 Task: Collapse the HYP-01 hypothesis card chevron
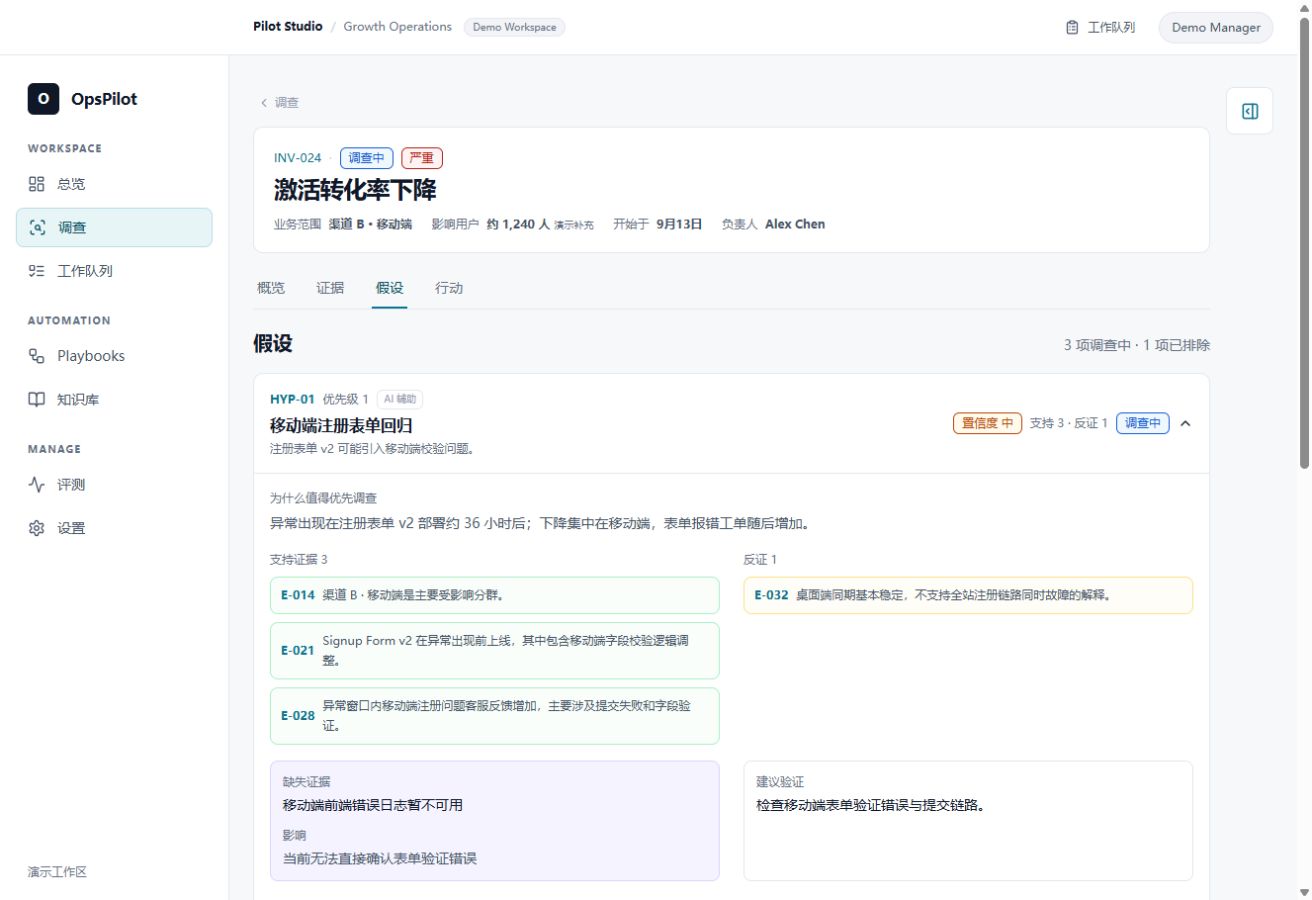coord(1185,423)
